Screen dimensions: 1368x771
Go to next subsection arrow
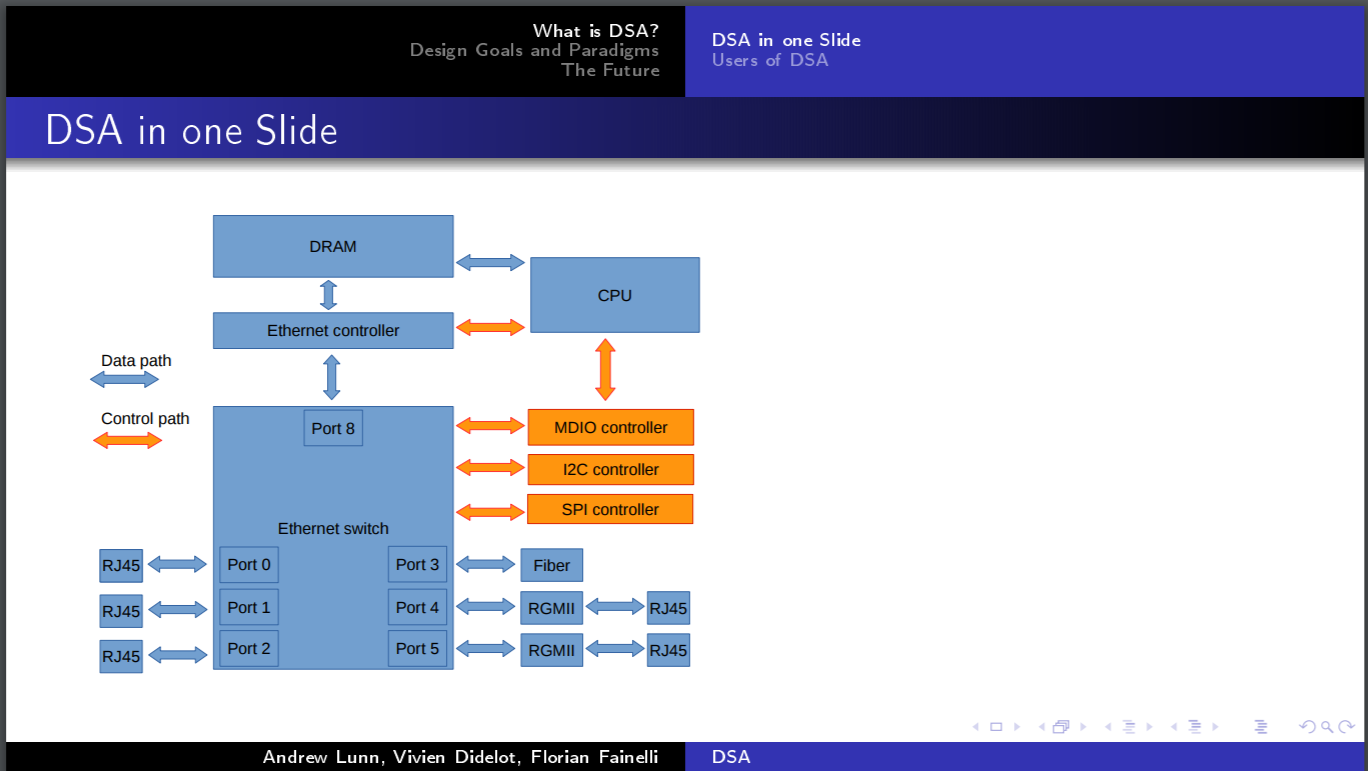[x=1149, y=727]
